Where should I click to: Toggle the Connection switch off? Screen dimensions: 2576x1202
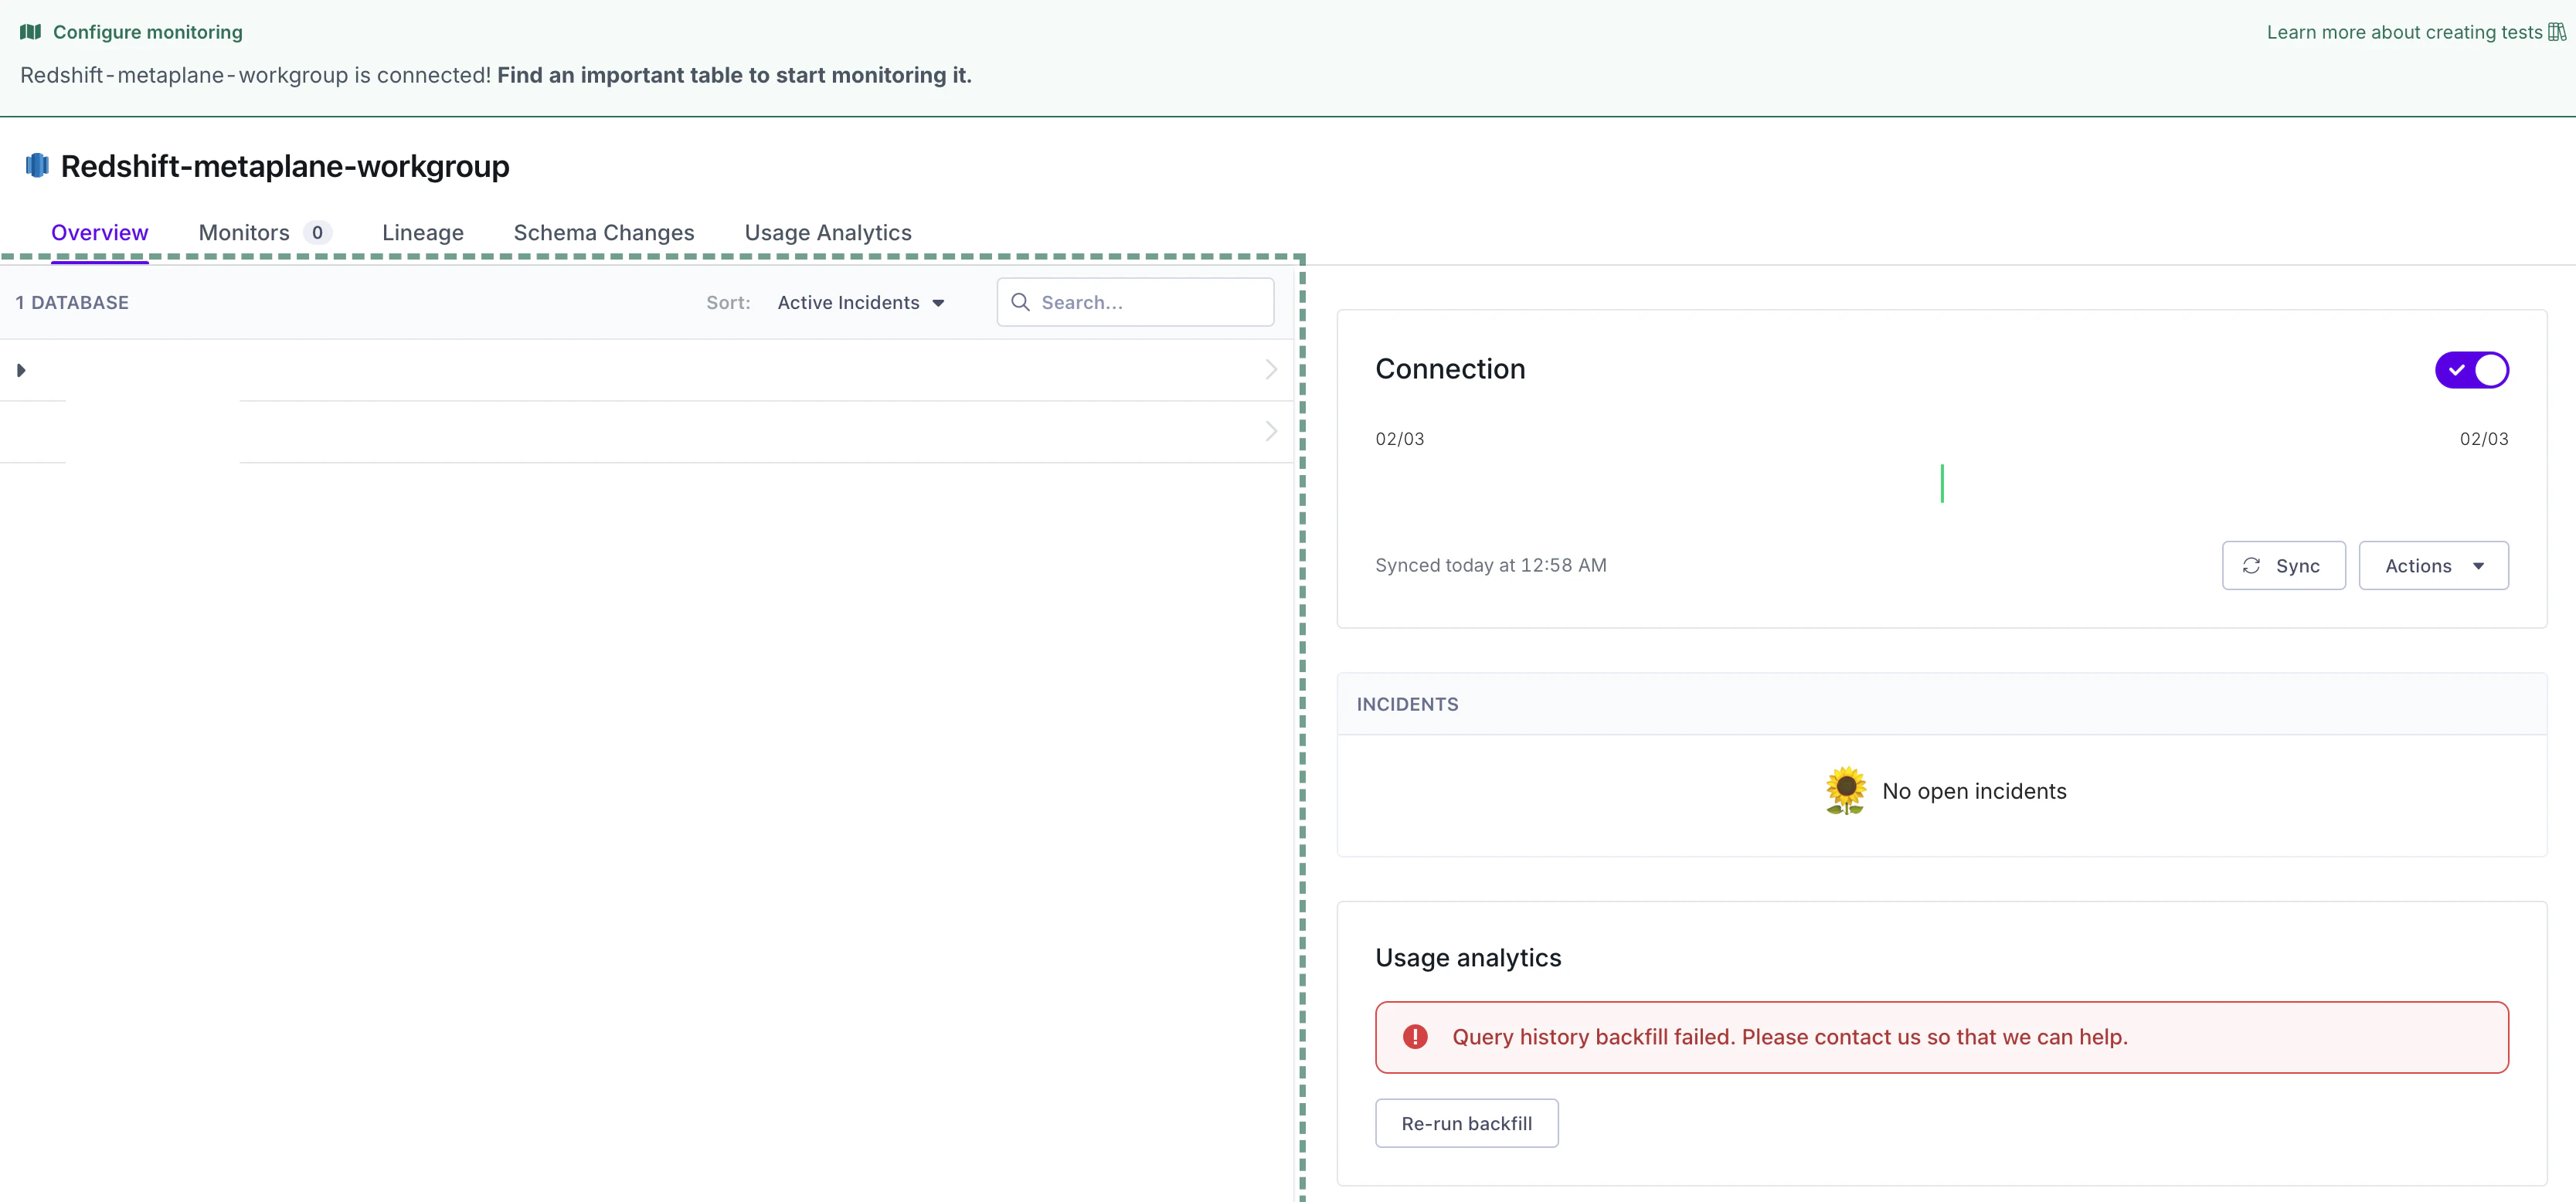[x=2471, y=370]
